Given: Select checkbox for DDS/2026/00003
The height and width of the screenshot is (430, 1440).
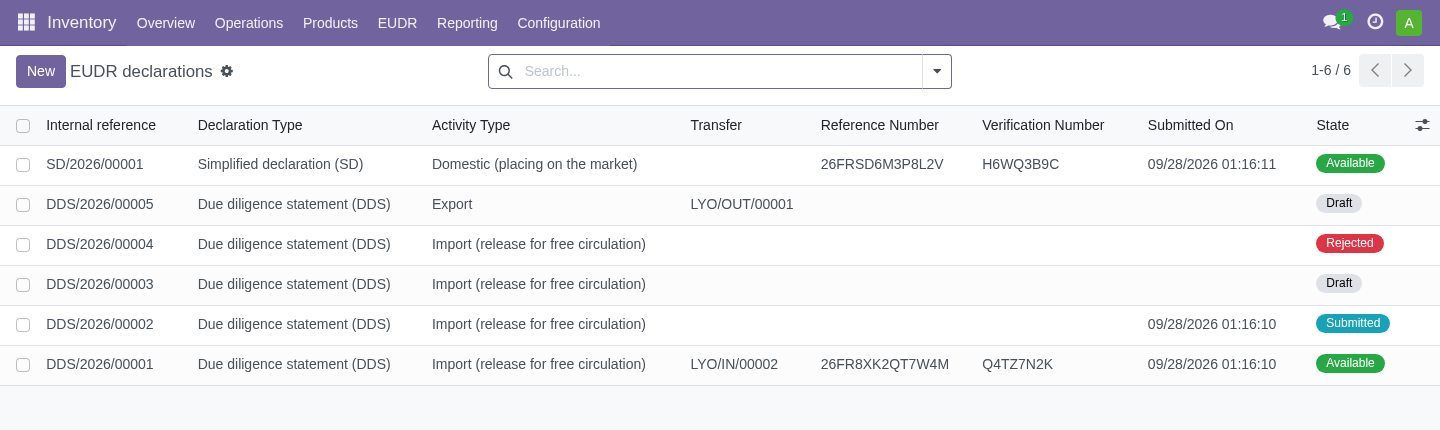Looking at the screenshot, I should (x=23, y=285).
